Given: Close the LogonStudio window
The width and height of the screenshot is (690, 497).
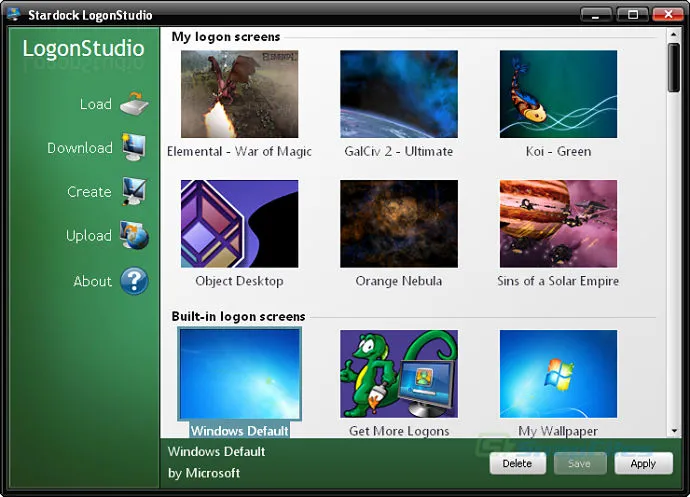Looking at the screenshot, I should [668, 15].
